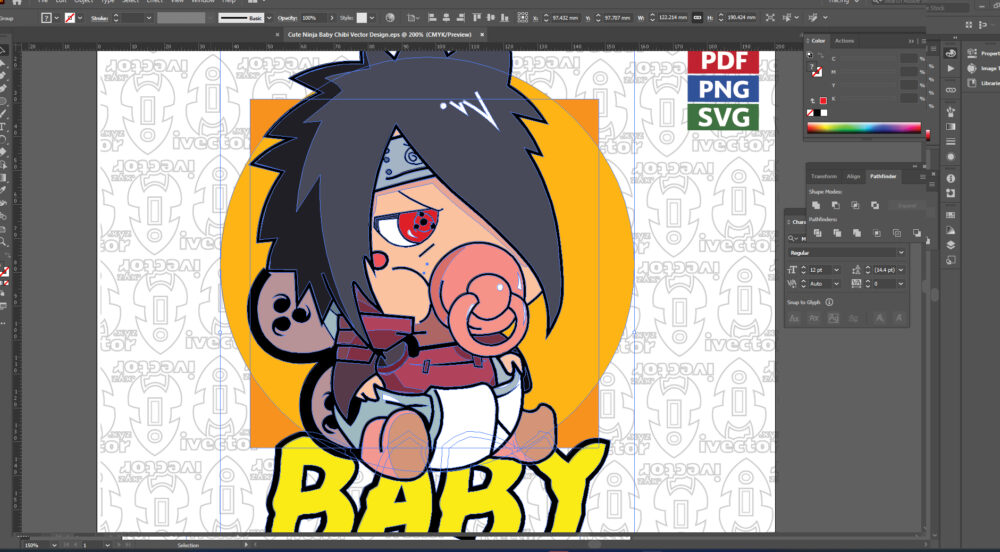1000x552 pixels.
Task: Open the Basic brush definition dropdown
Action: (269, 18)
